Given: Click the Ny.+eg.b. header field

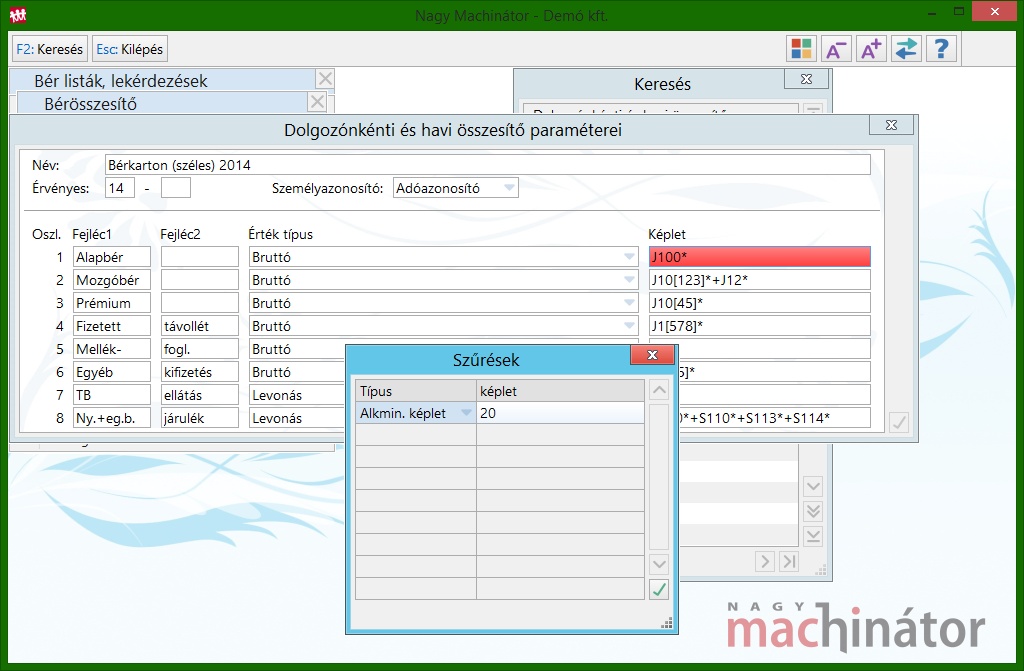Looking at the screenshot, I should pos(112,417).
